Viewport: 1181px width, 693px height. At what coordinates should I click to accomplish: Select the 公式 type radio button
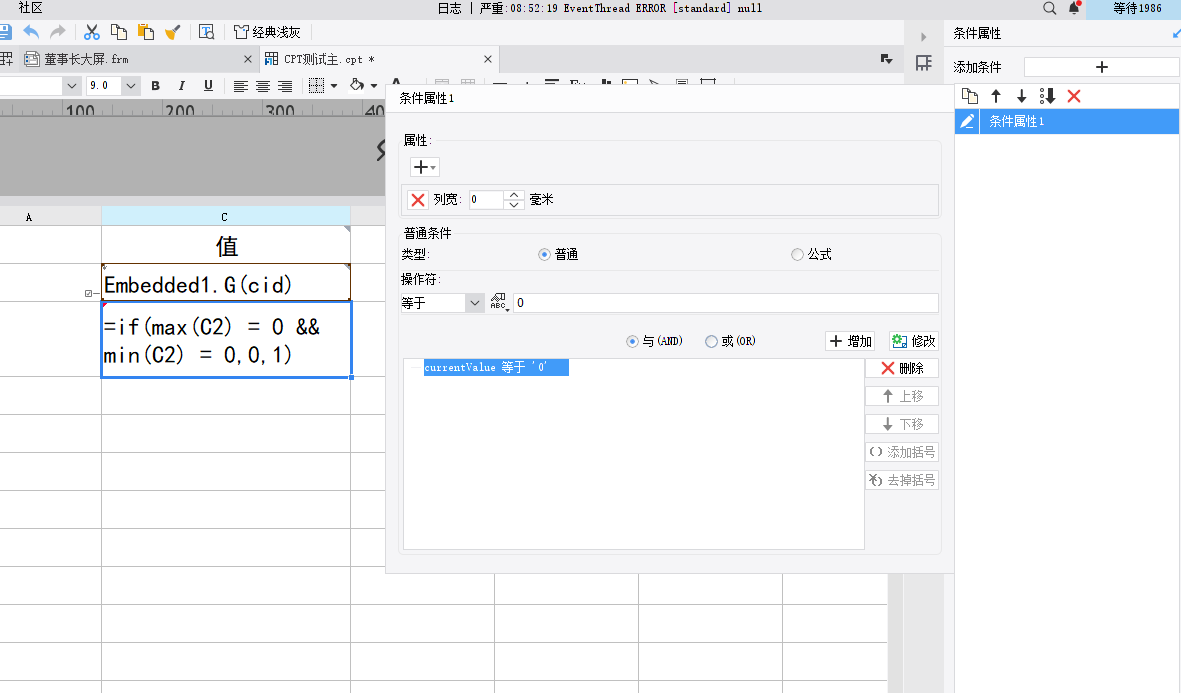(797, 255)
